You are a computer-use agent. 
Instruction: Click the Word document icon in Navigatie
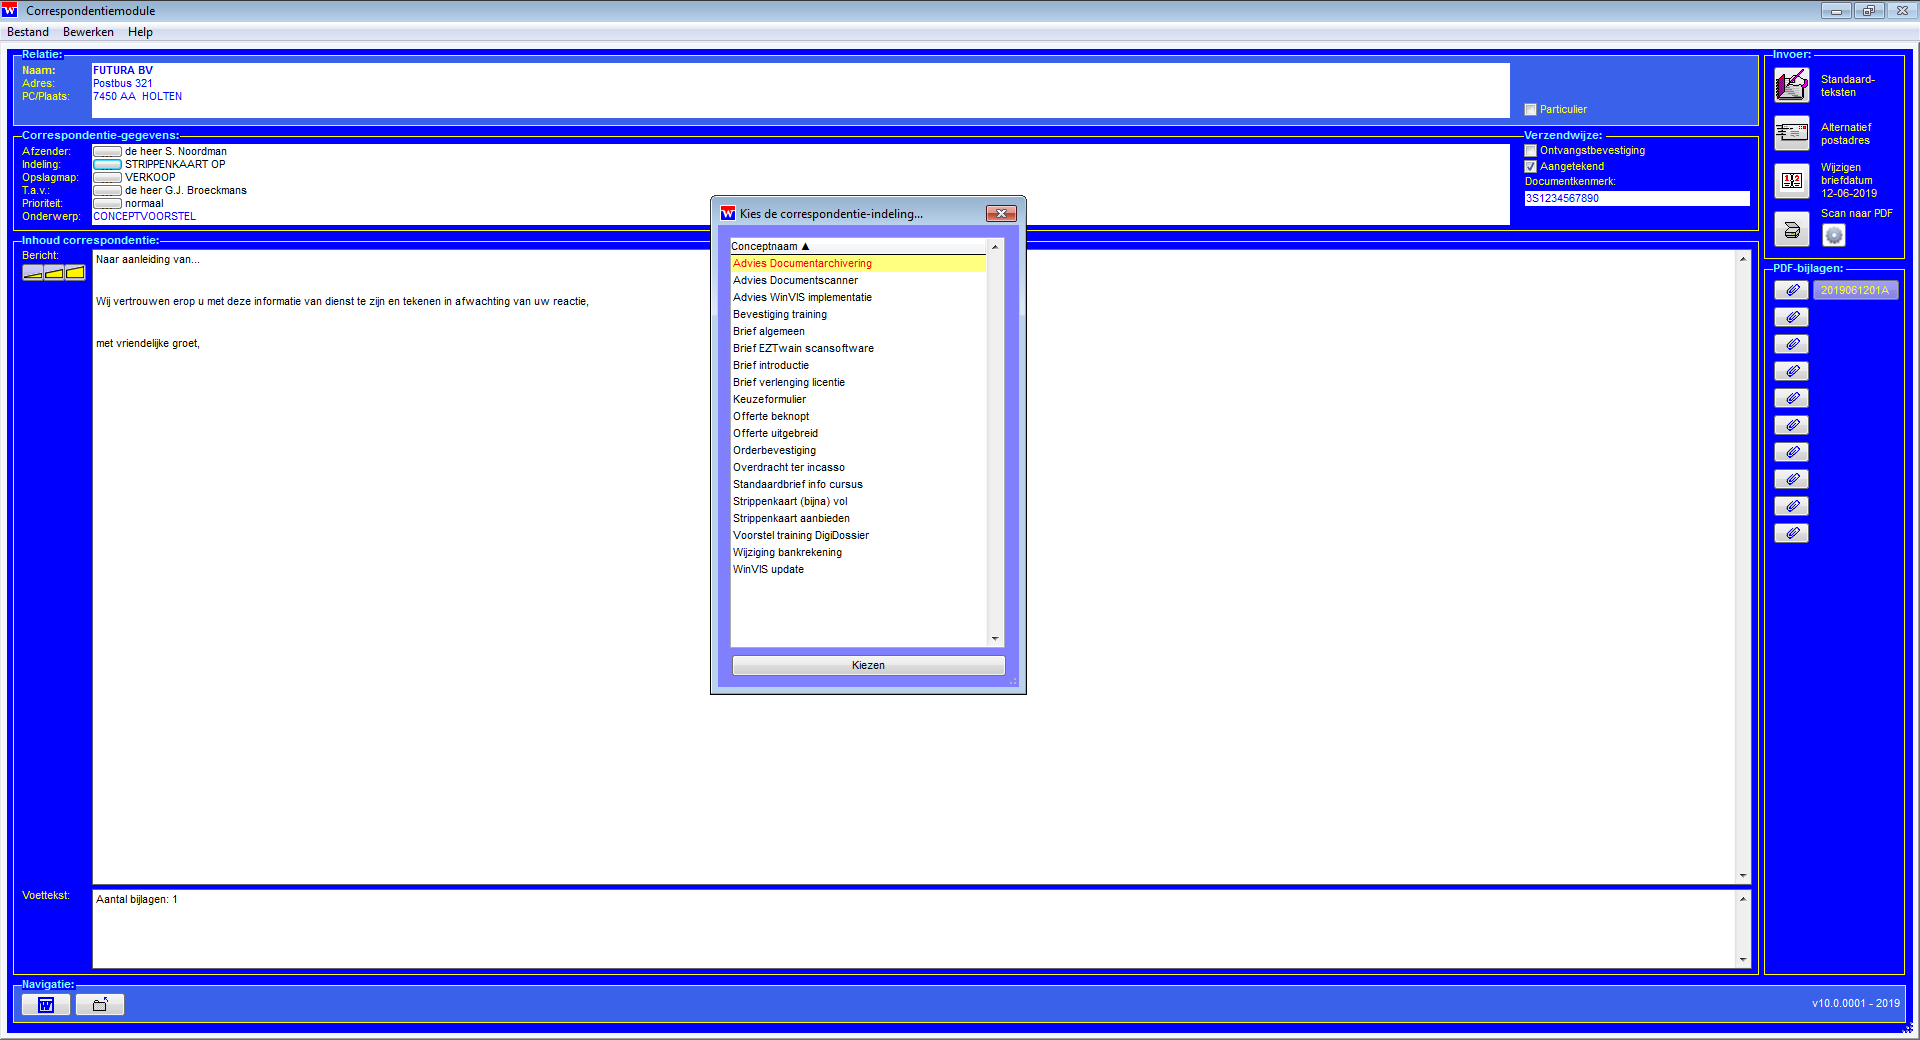[x=46, y=1005]
